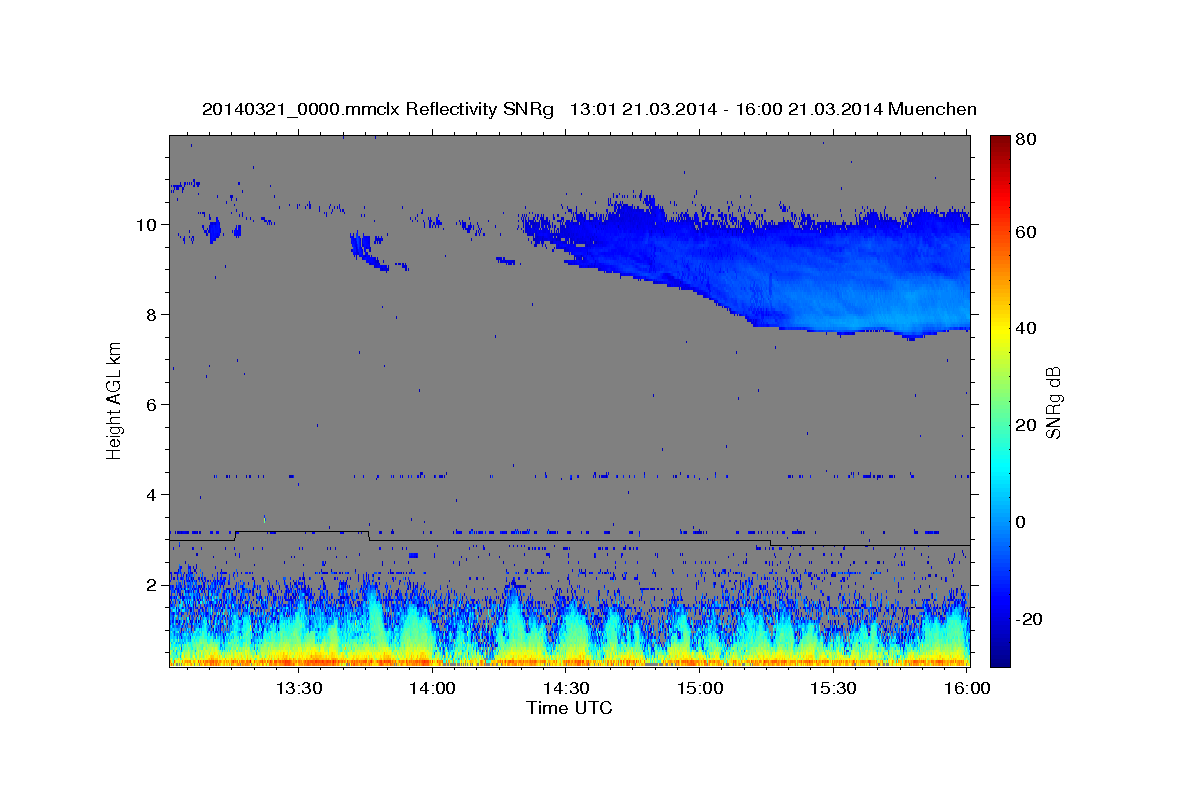Click the colorbar value label 40
This screenshot has height=800, width=1200.
click(1025, 328)
